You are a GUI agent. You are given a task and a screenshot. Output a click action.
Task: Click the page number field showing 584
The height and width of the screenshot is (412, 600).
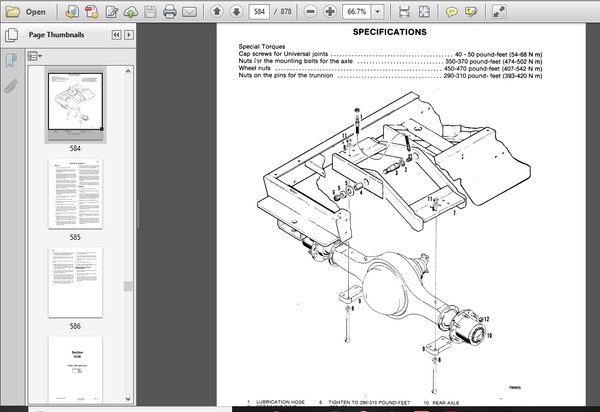[261, 12]
